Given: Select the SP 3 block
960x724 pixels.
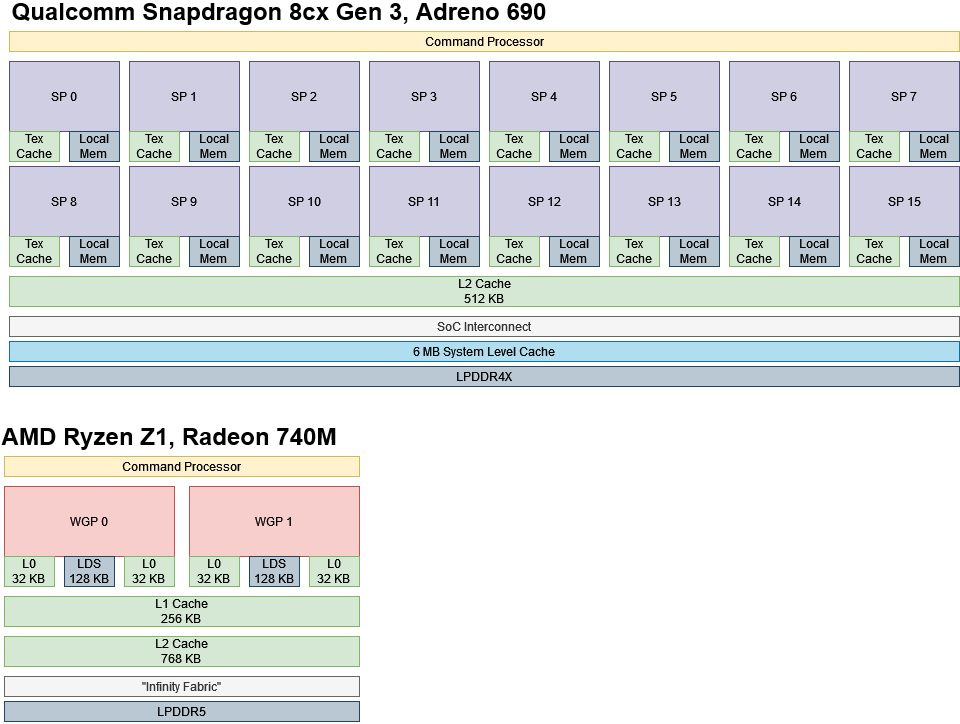Looking at the screenshot, I should pos(424,96).
